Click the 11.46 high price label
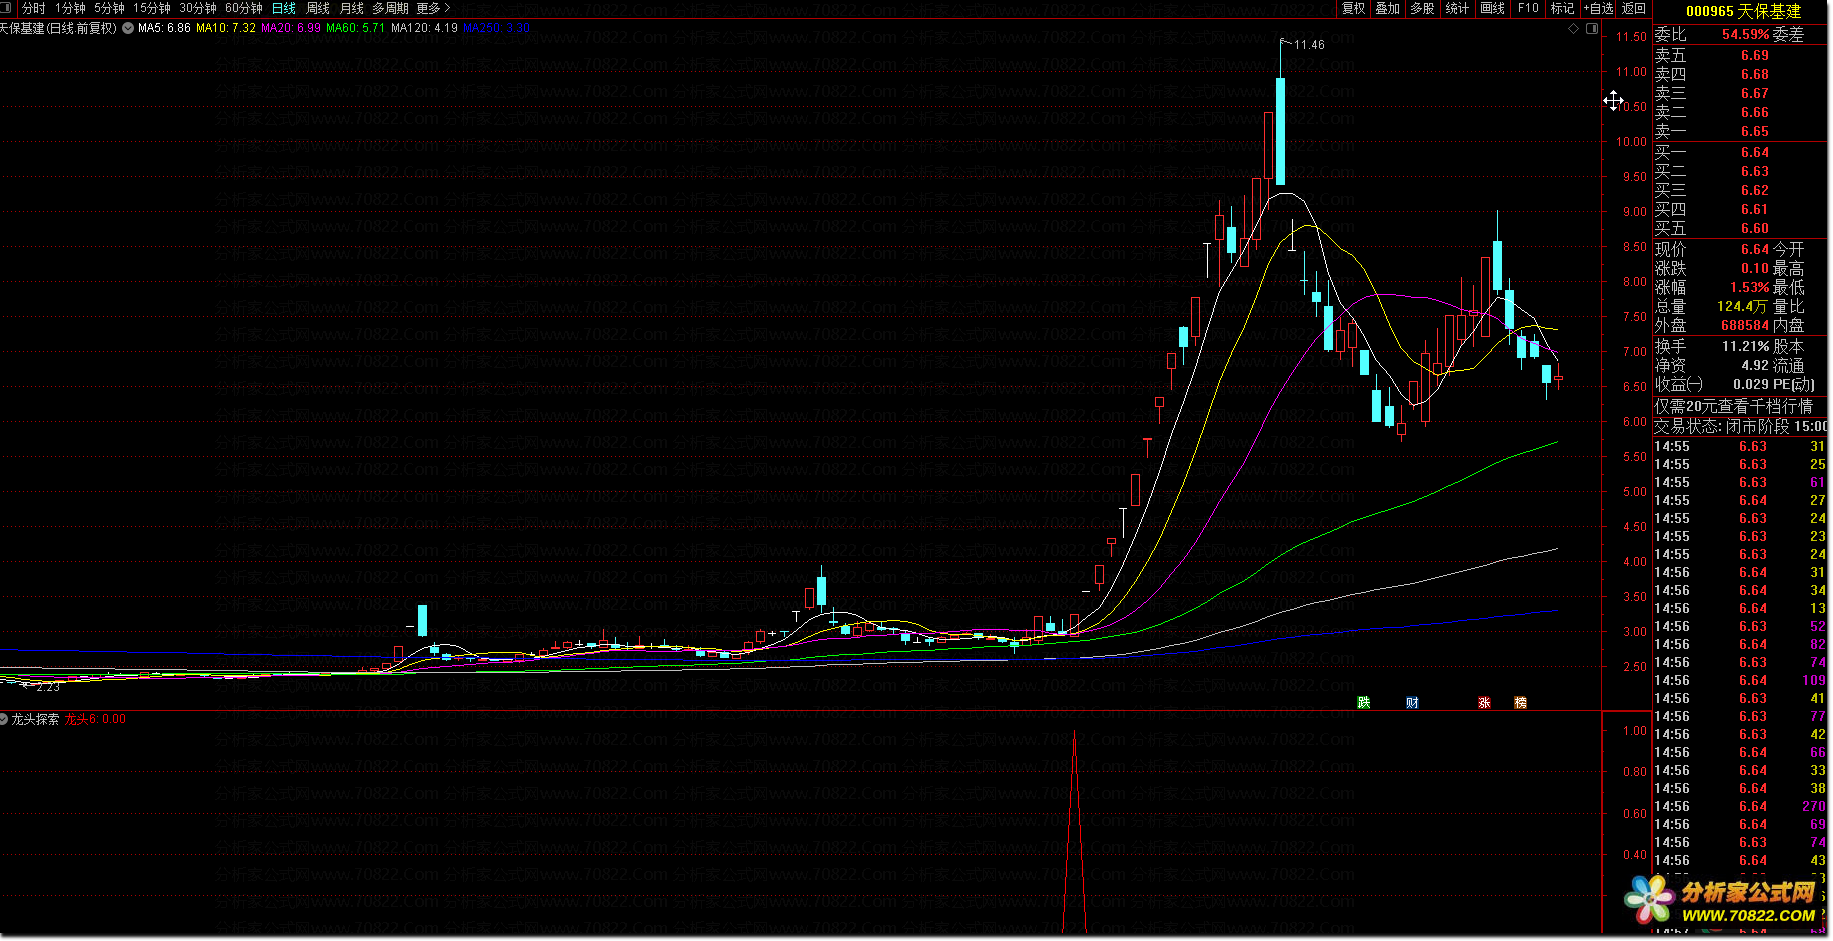This screenshot has height=941, width=1833. click(1309, 45)
